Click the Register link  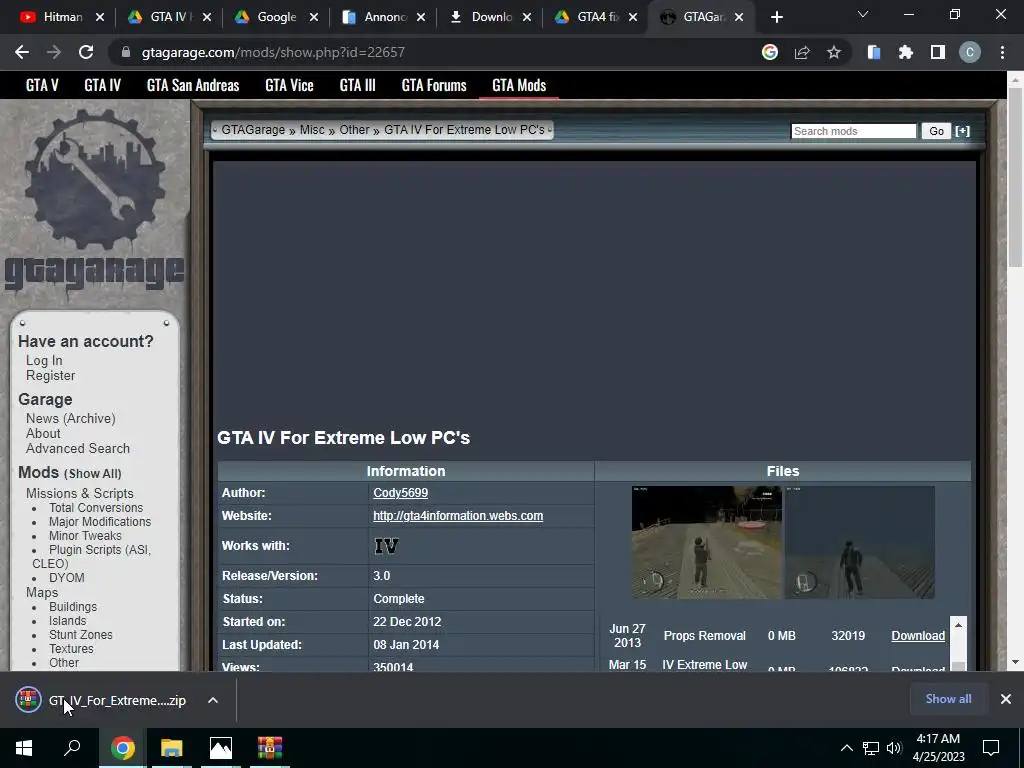click(50, 376)
